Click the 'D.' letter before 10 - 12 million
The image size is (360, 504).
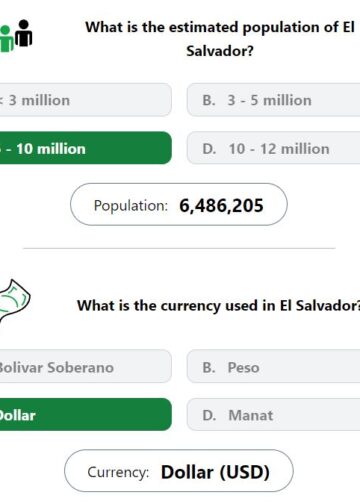tap(209, 149)
